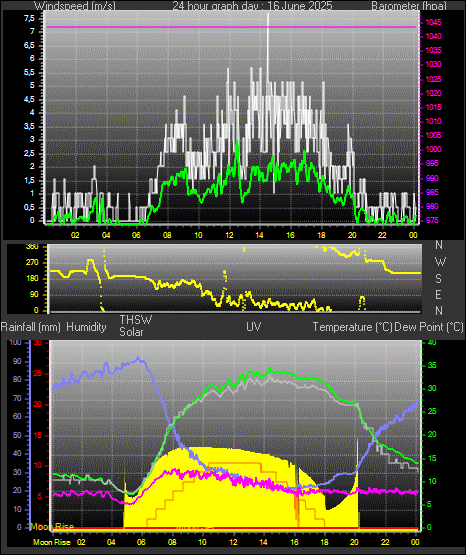The width and height of the screenshot is (466, 555).
Task: Click the 'UV' legend label
Action: pyautogui.click(x=254, y=327)
